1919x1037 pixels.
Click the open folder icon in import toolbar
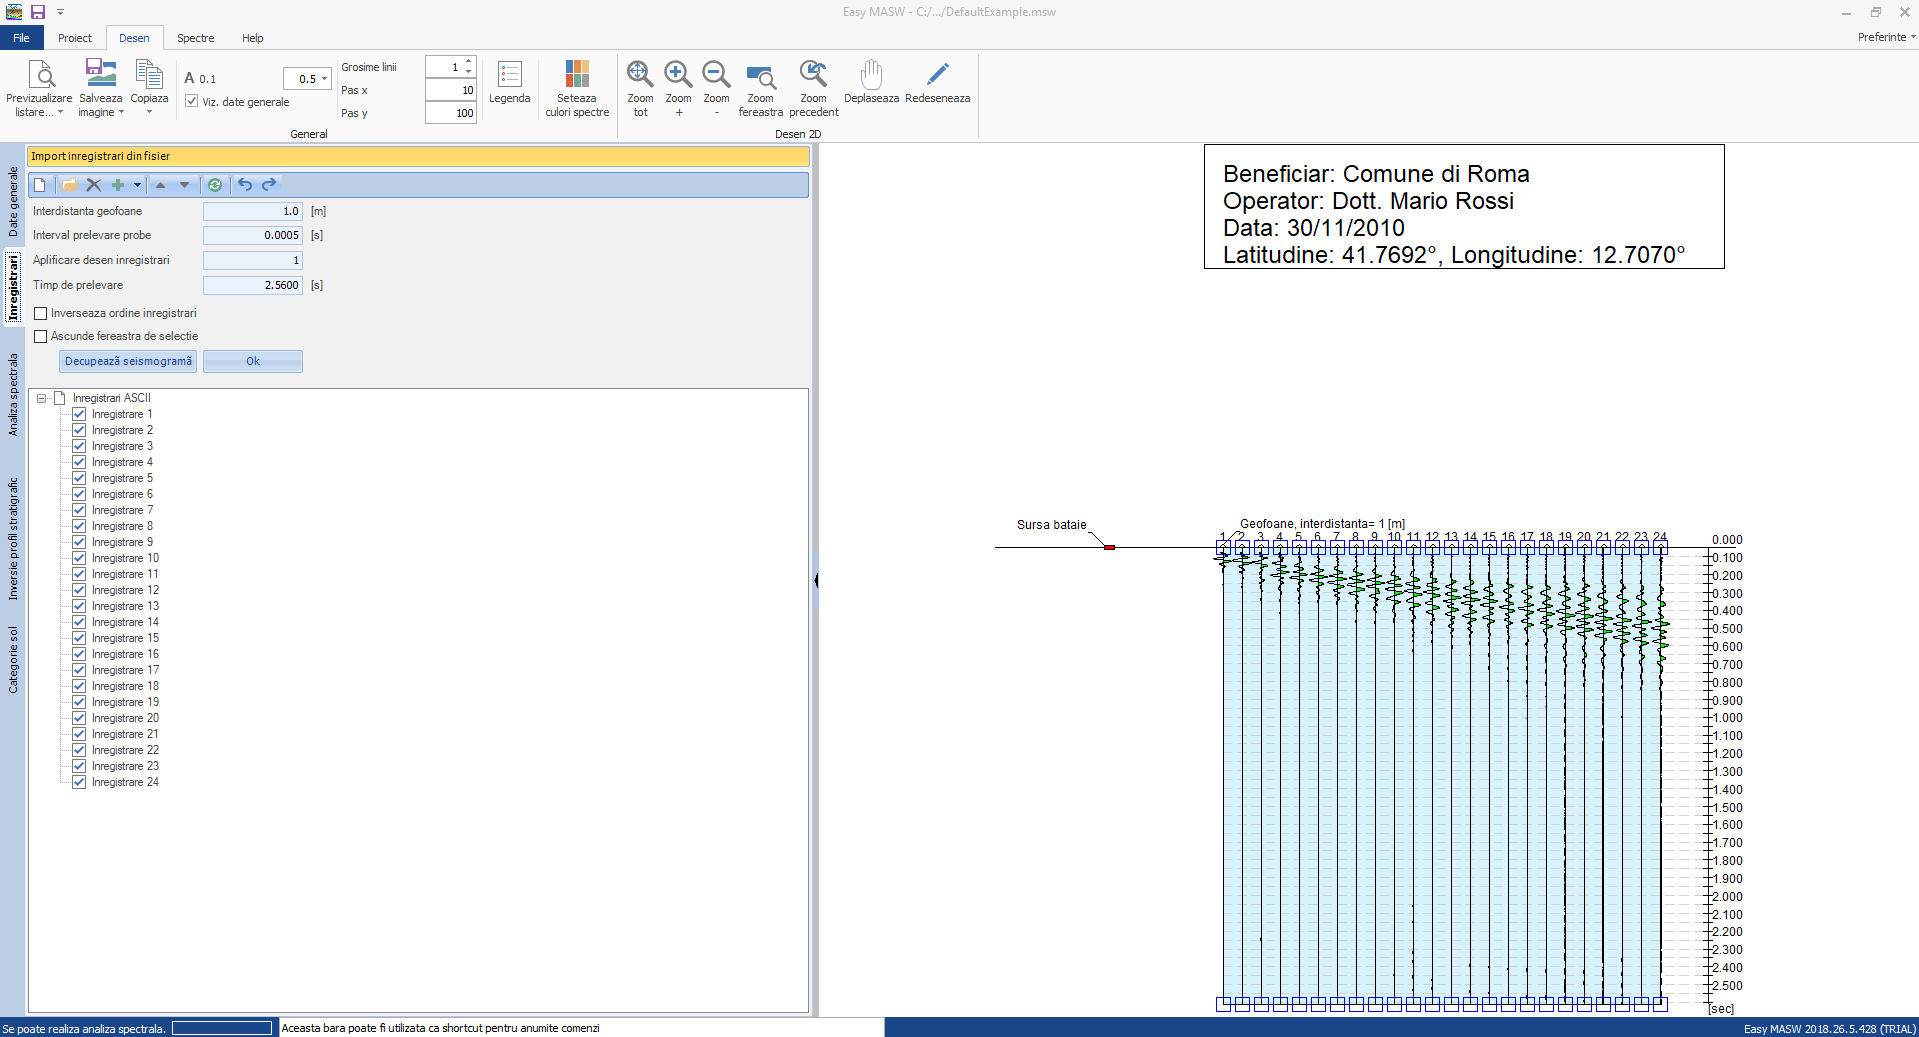tap(69, 185)
